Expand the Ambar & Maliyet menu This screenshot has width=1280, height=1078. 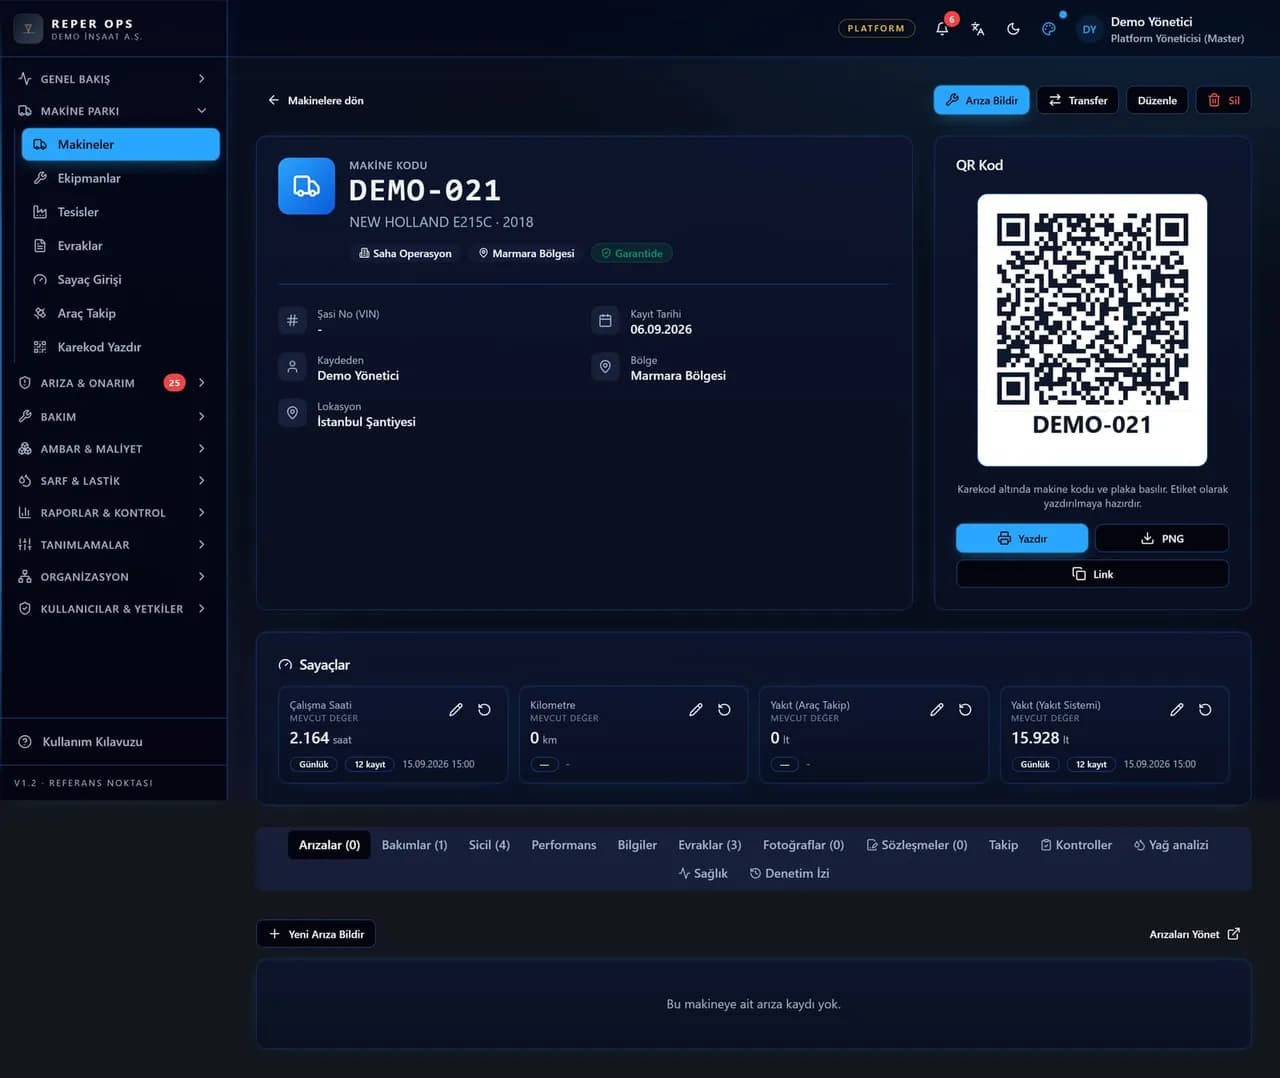point(113,448)
